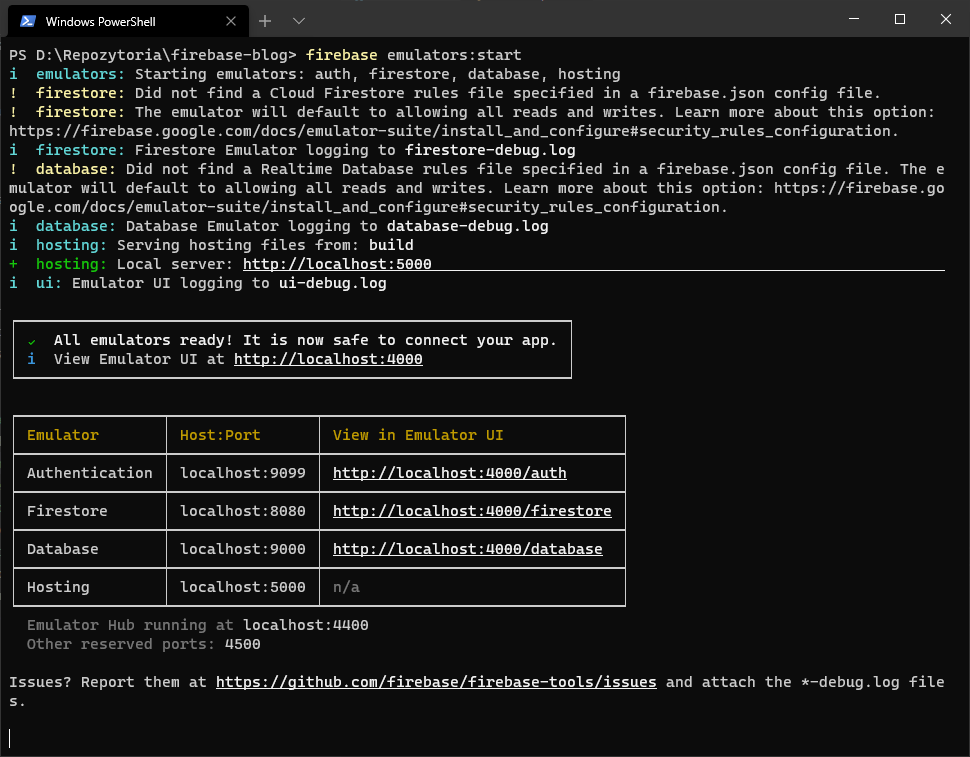970x757 pixels.
Task: Close the terminal window
Action: tap(945, 19)
